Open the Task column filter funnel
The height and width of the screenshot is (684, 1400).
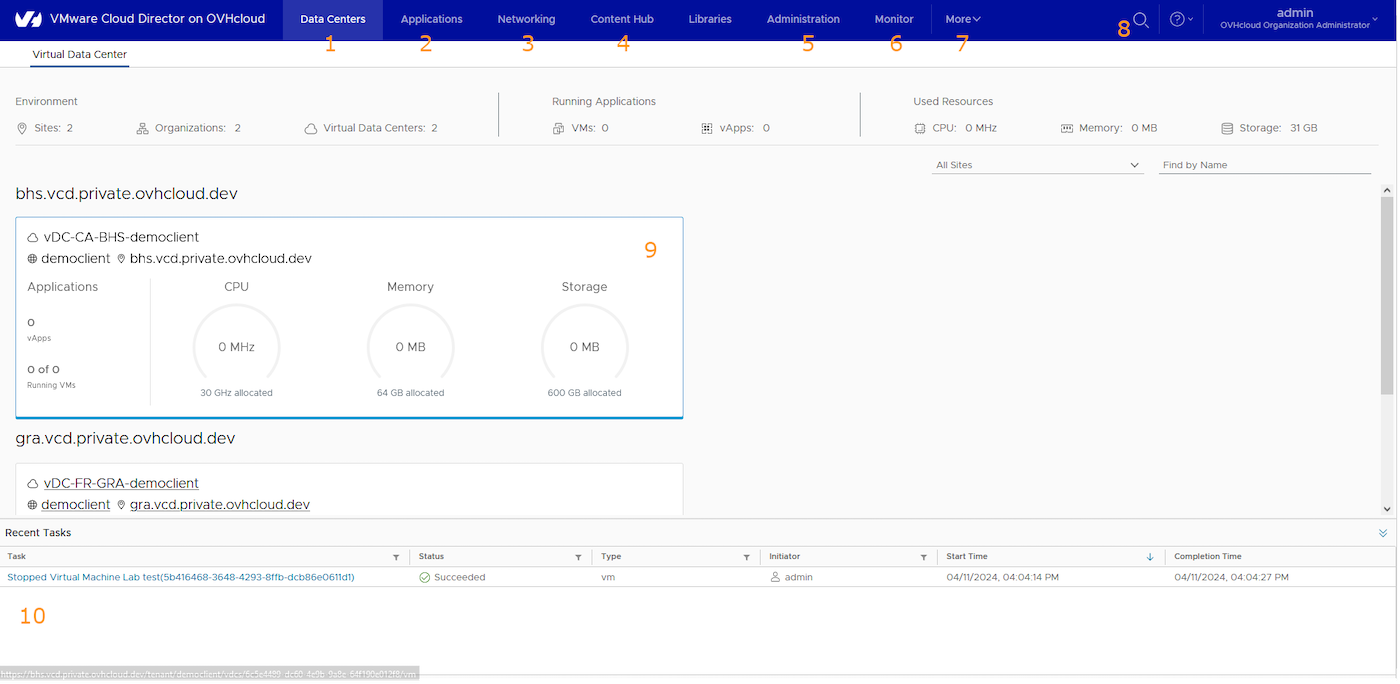(396, 556)
